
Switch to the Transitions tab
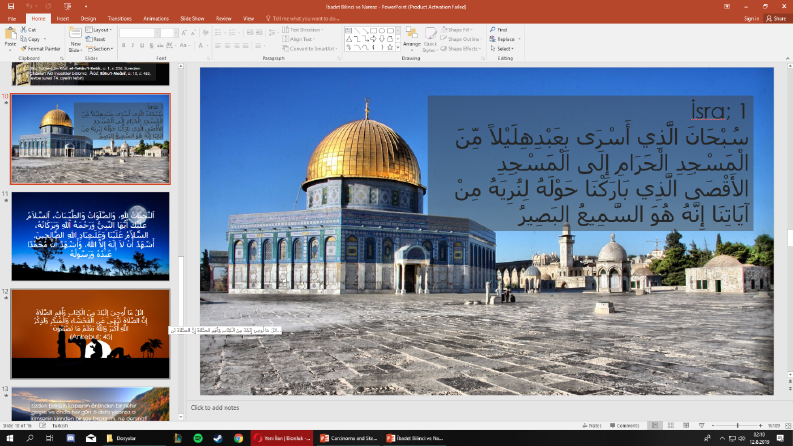click(119, 19)
